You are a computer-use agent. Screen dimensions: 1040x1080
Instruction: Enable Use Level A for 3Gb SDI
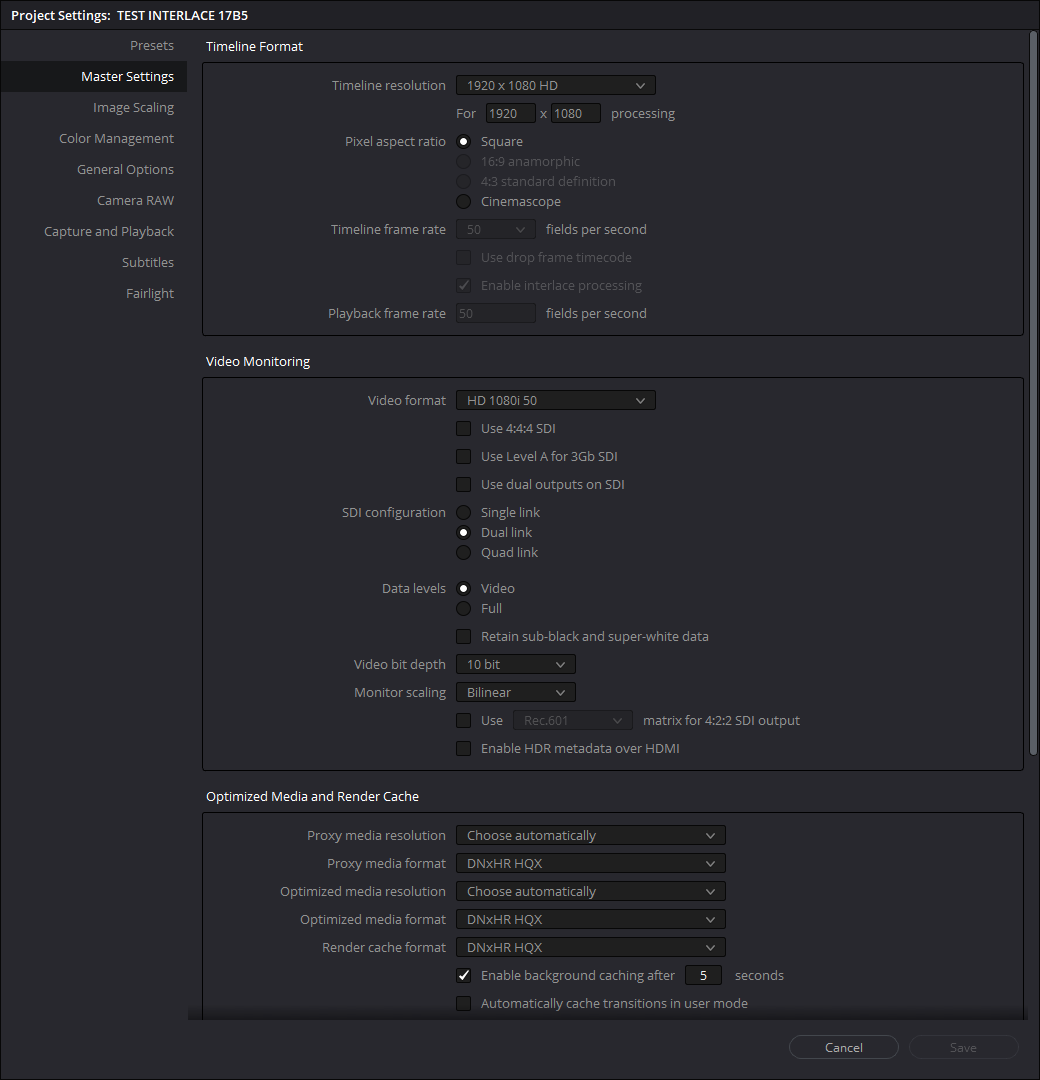(x=464, y=457)
